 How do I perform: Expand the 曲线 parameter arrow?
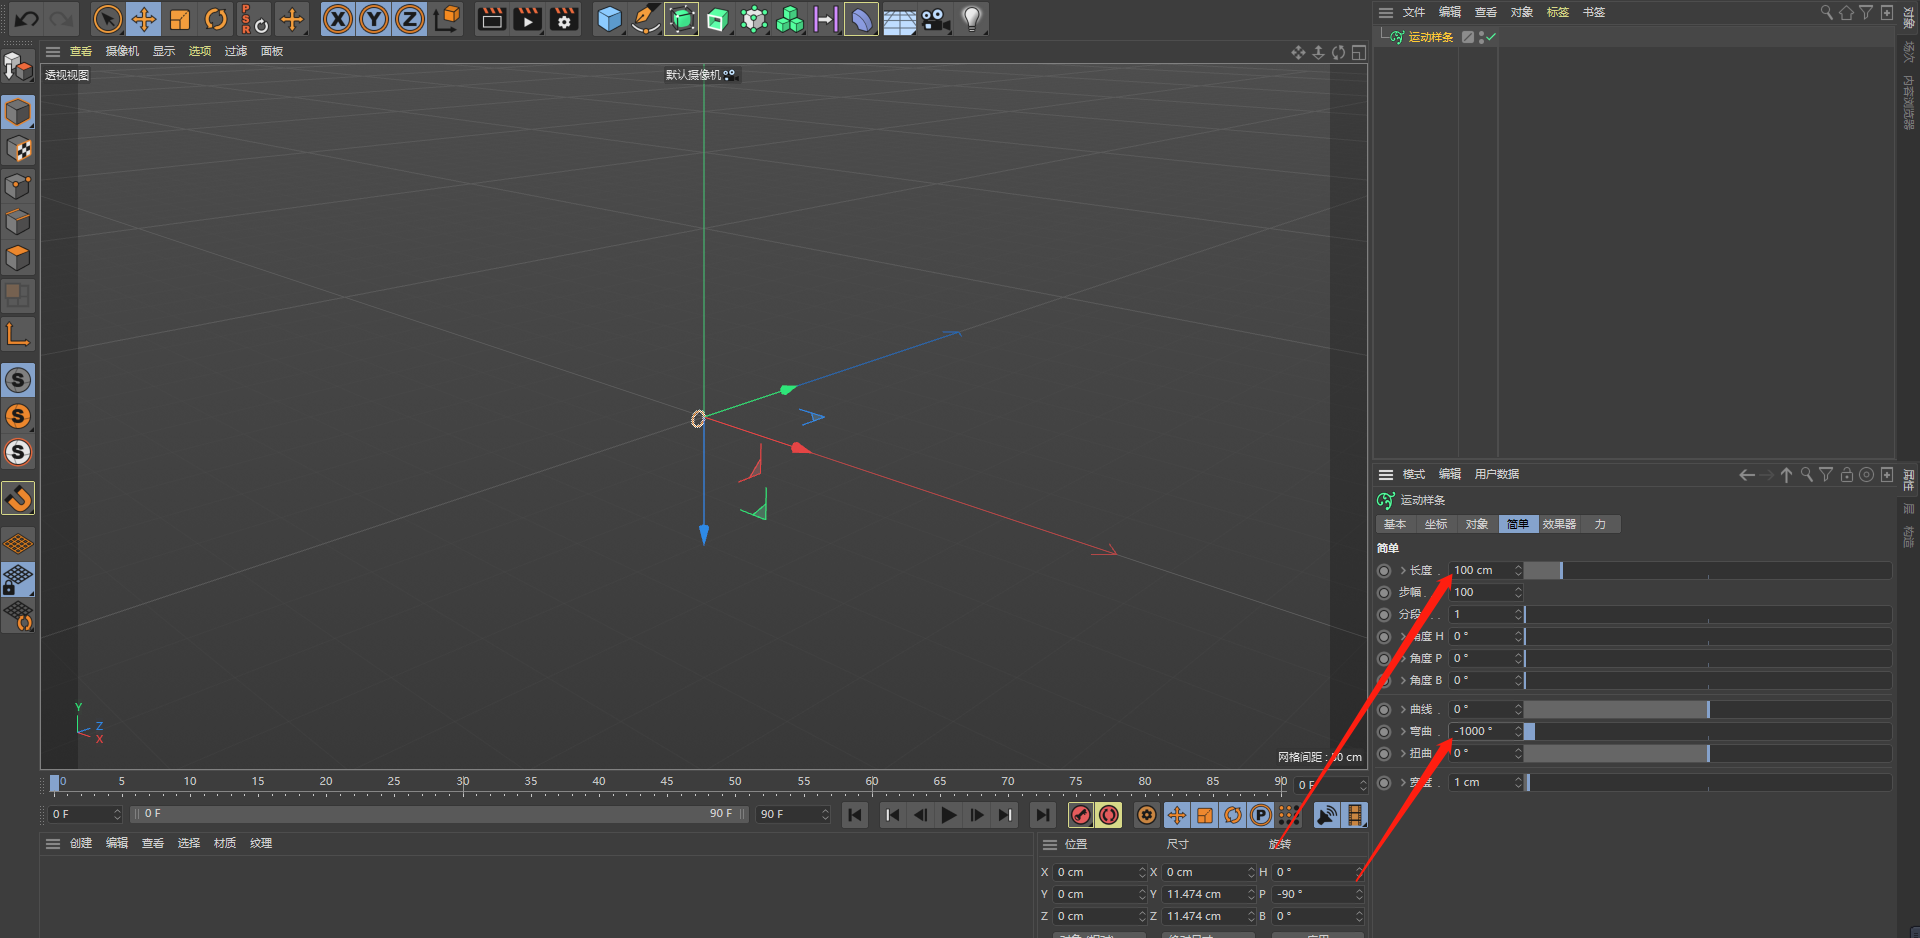coord(1403,710)
